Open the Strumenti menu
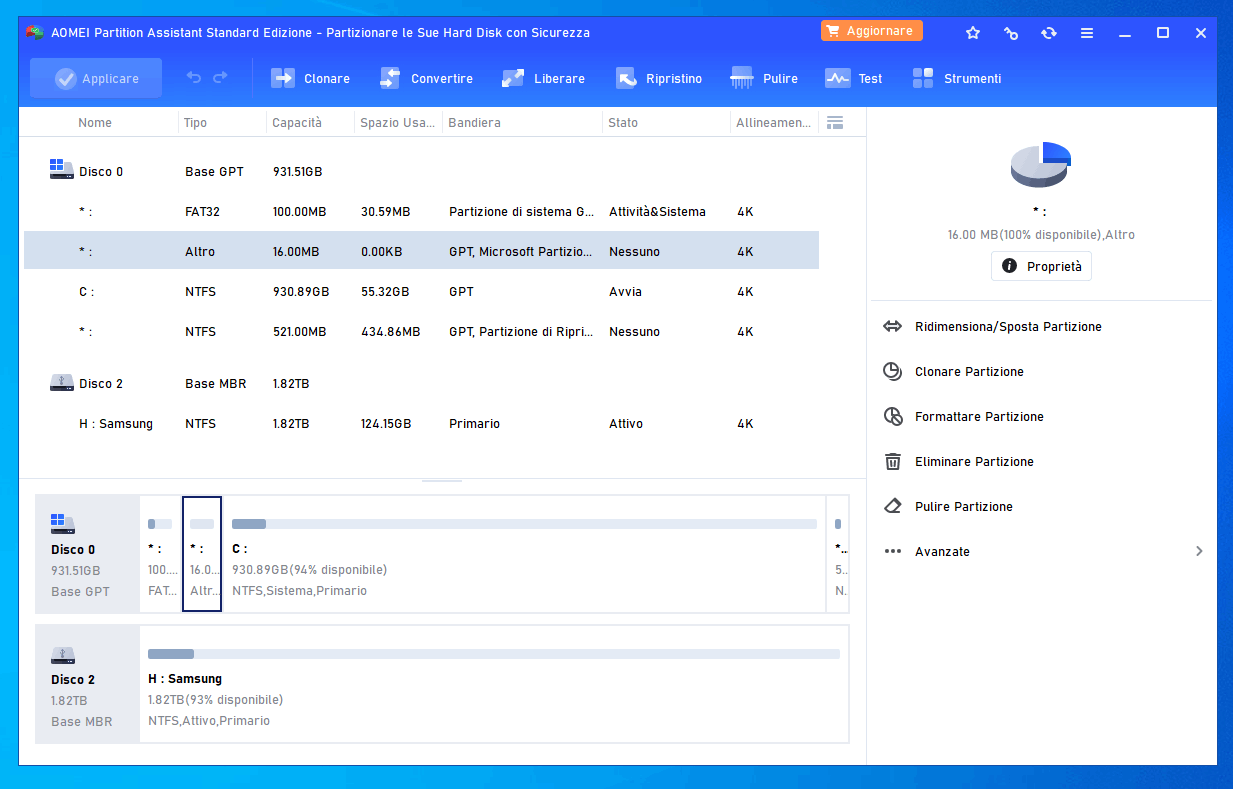The height and width of the screenshot is (789, 1233). 957,78
